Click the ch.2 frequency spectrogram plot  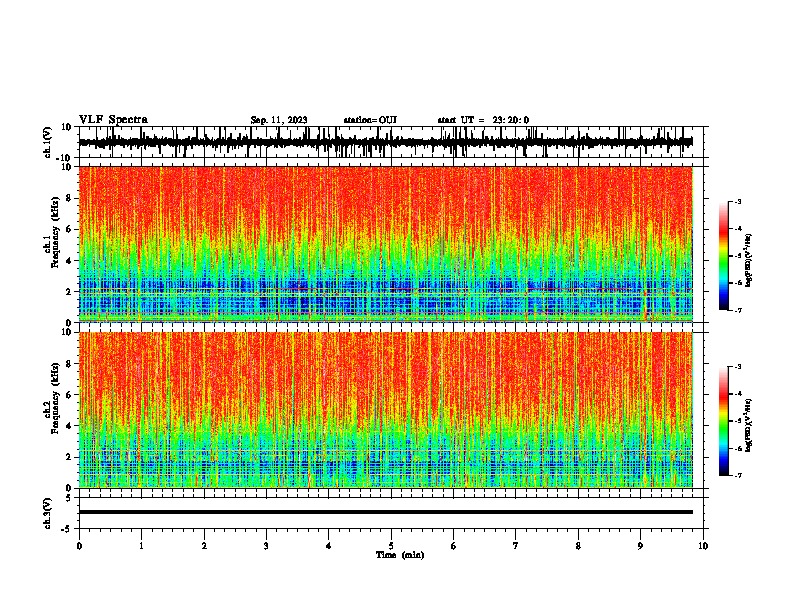coord(386,410)
